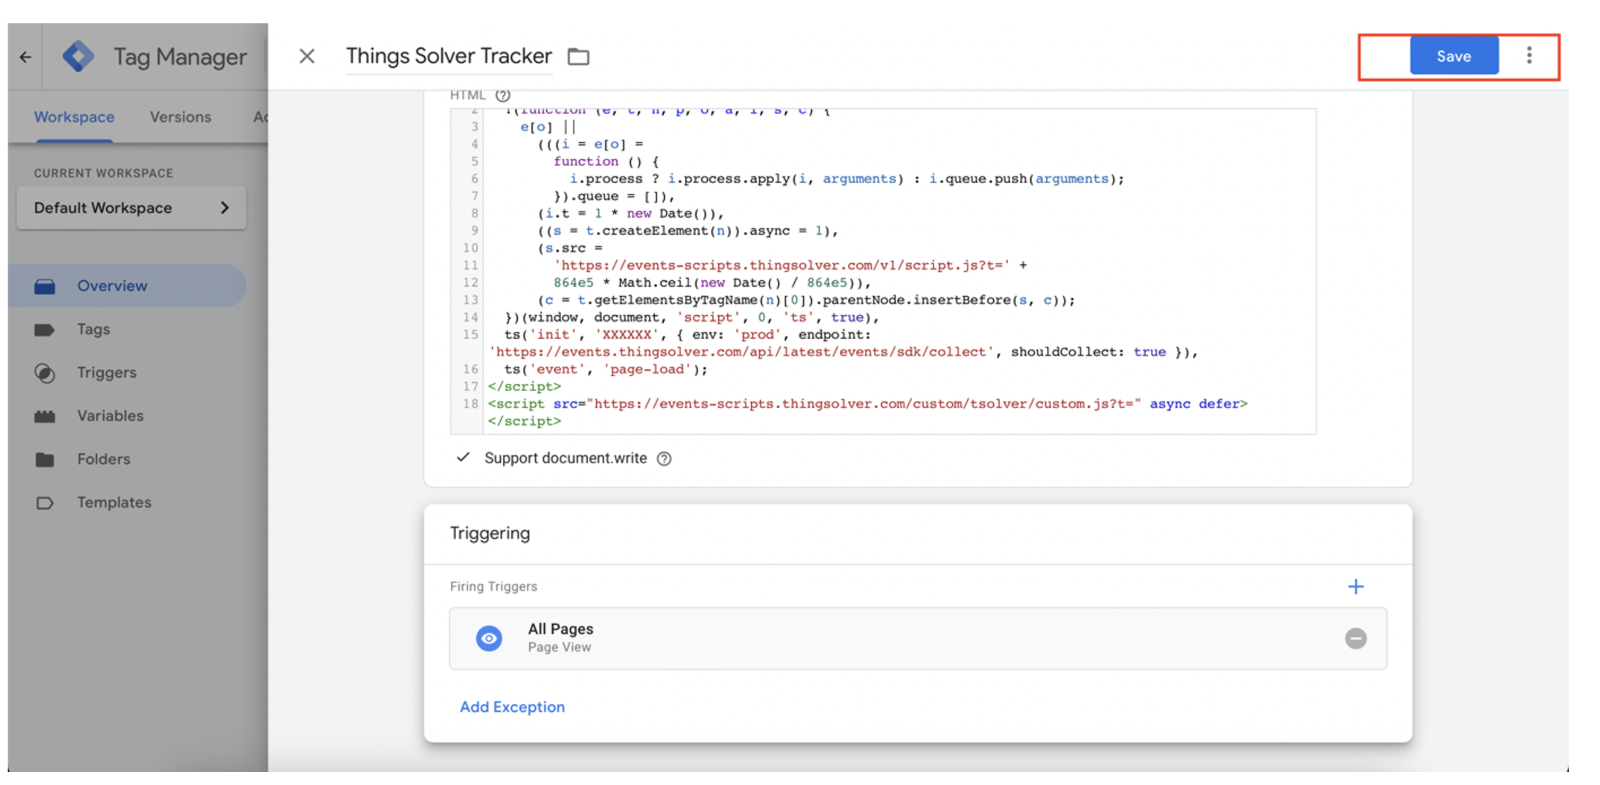Viewport: 1600px width, 785px height.
Task: Switch to the Versions tab
Action: pyautogui.click(x=180, y=117)
